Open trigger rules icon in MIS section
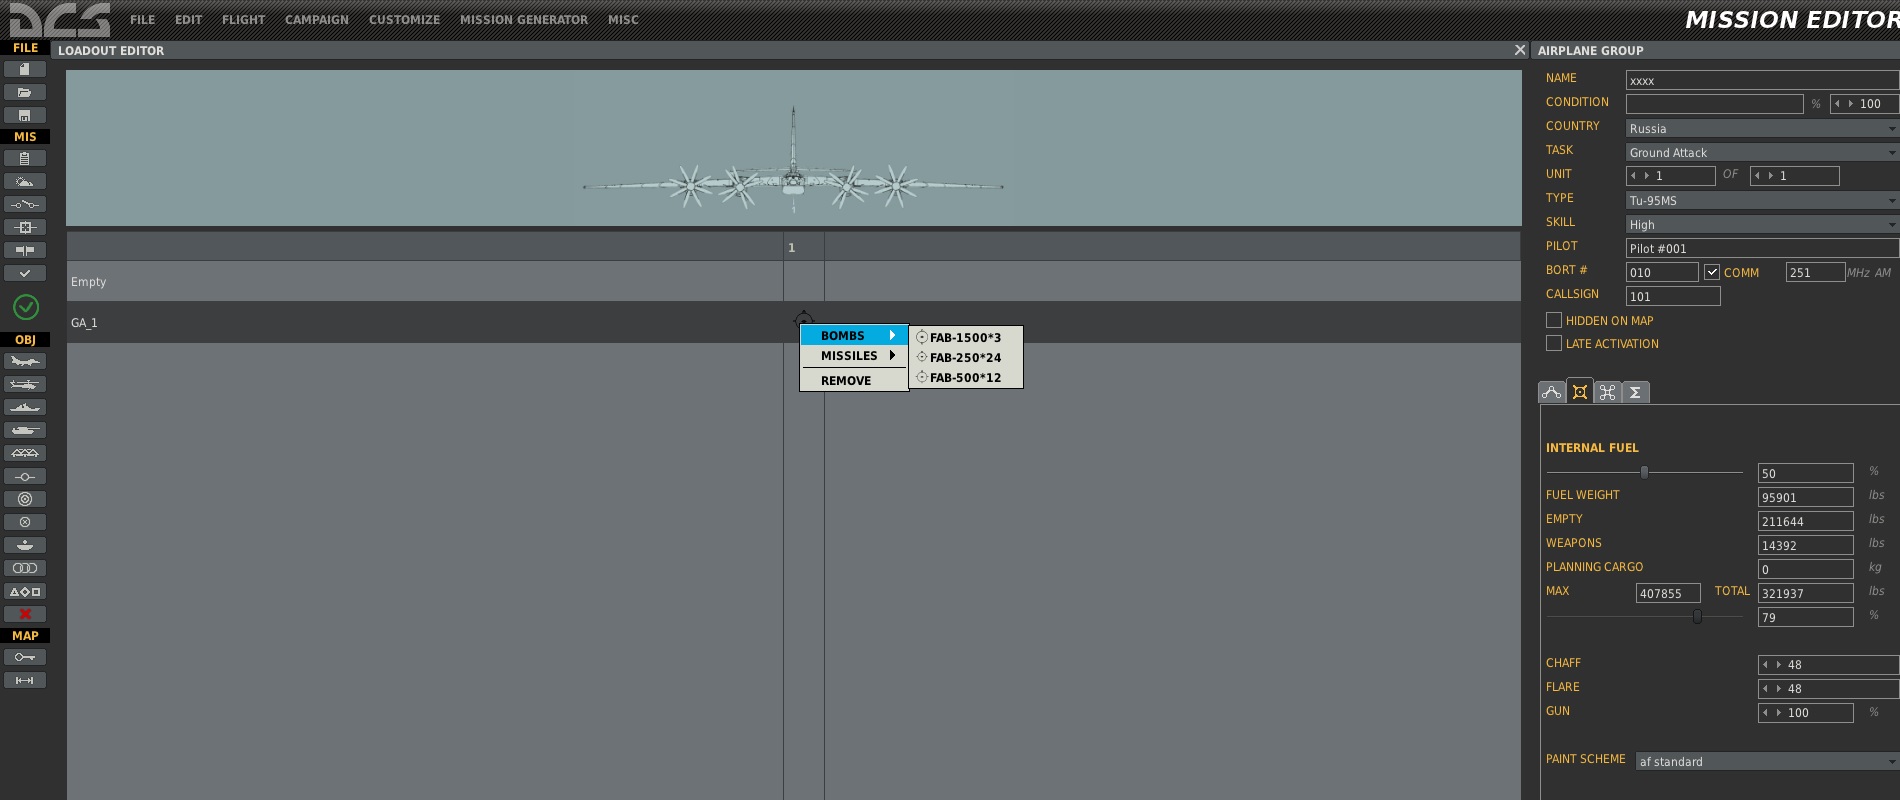Screen dimensions: 1900x800 coord(25,204)
